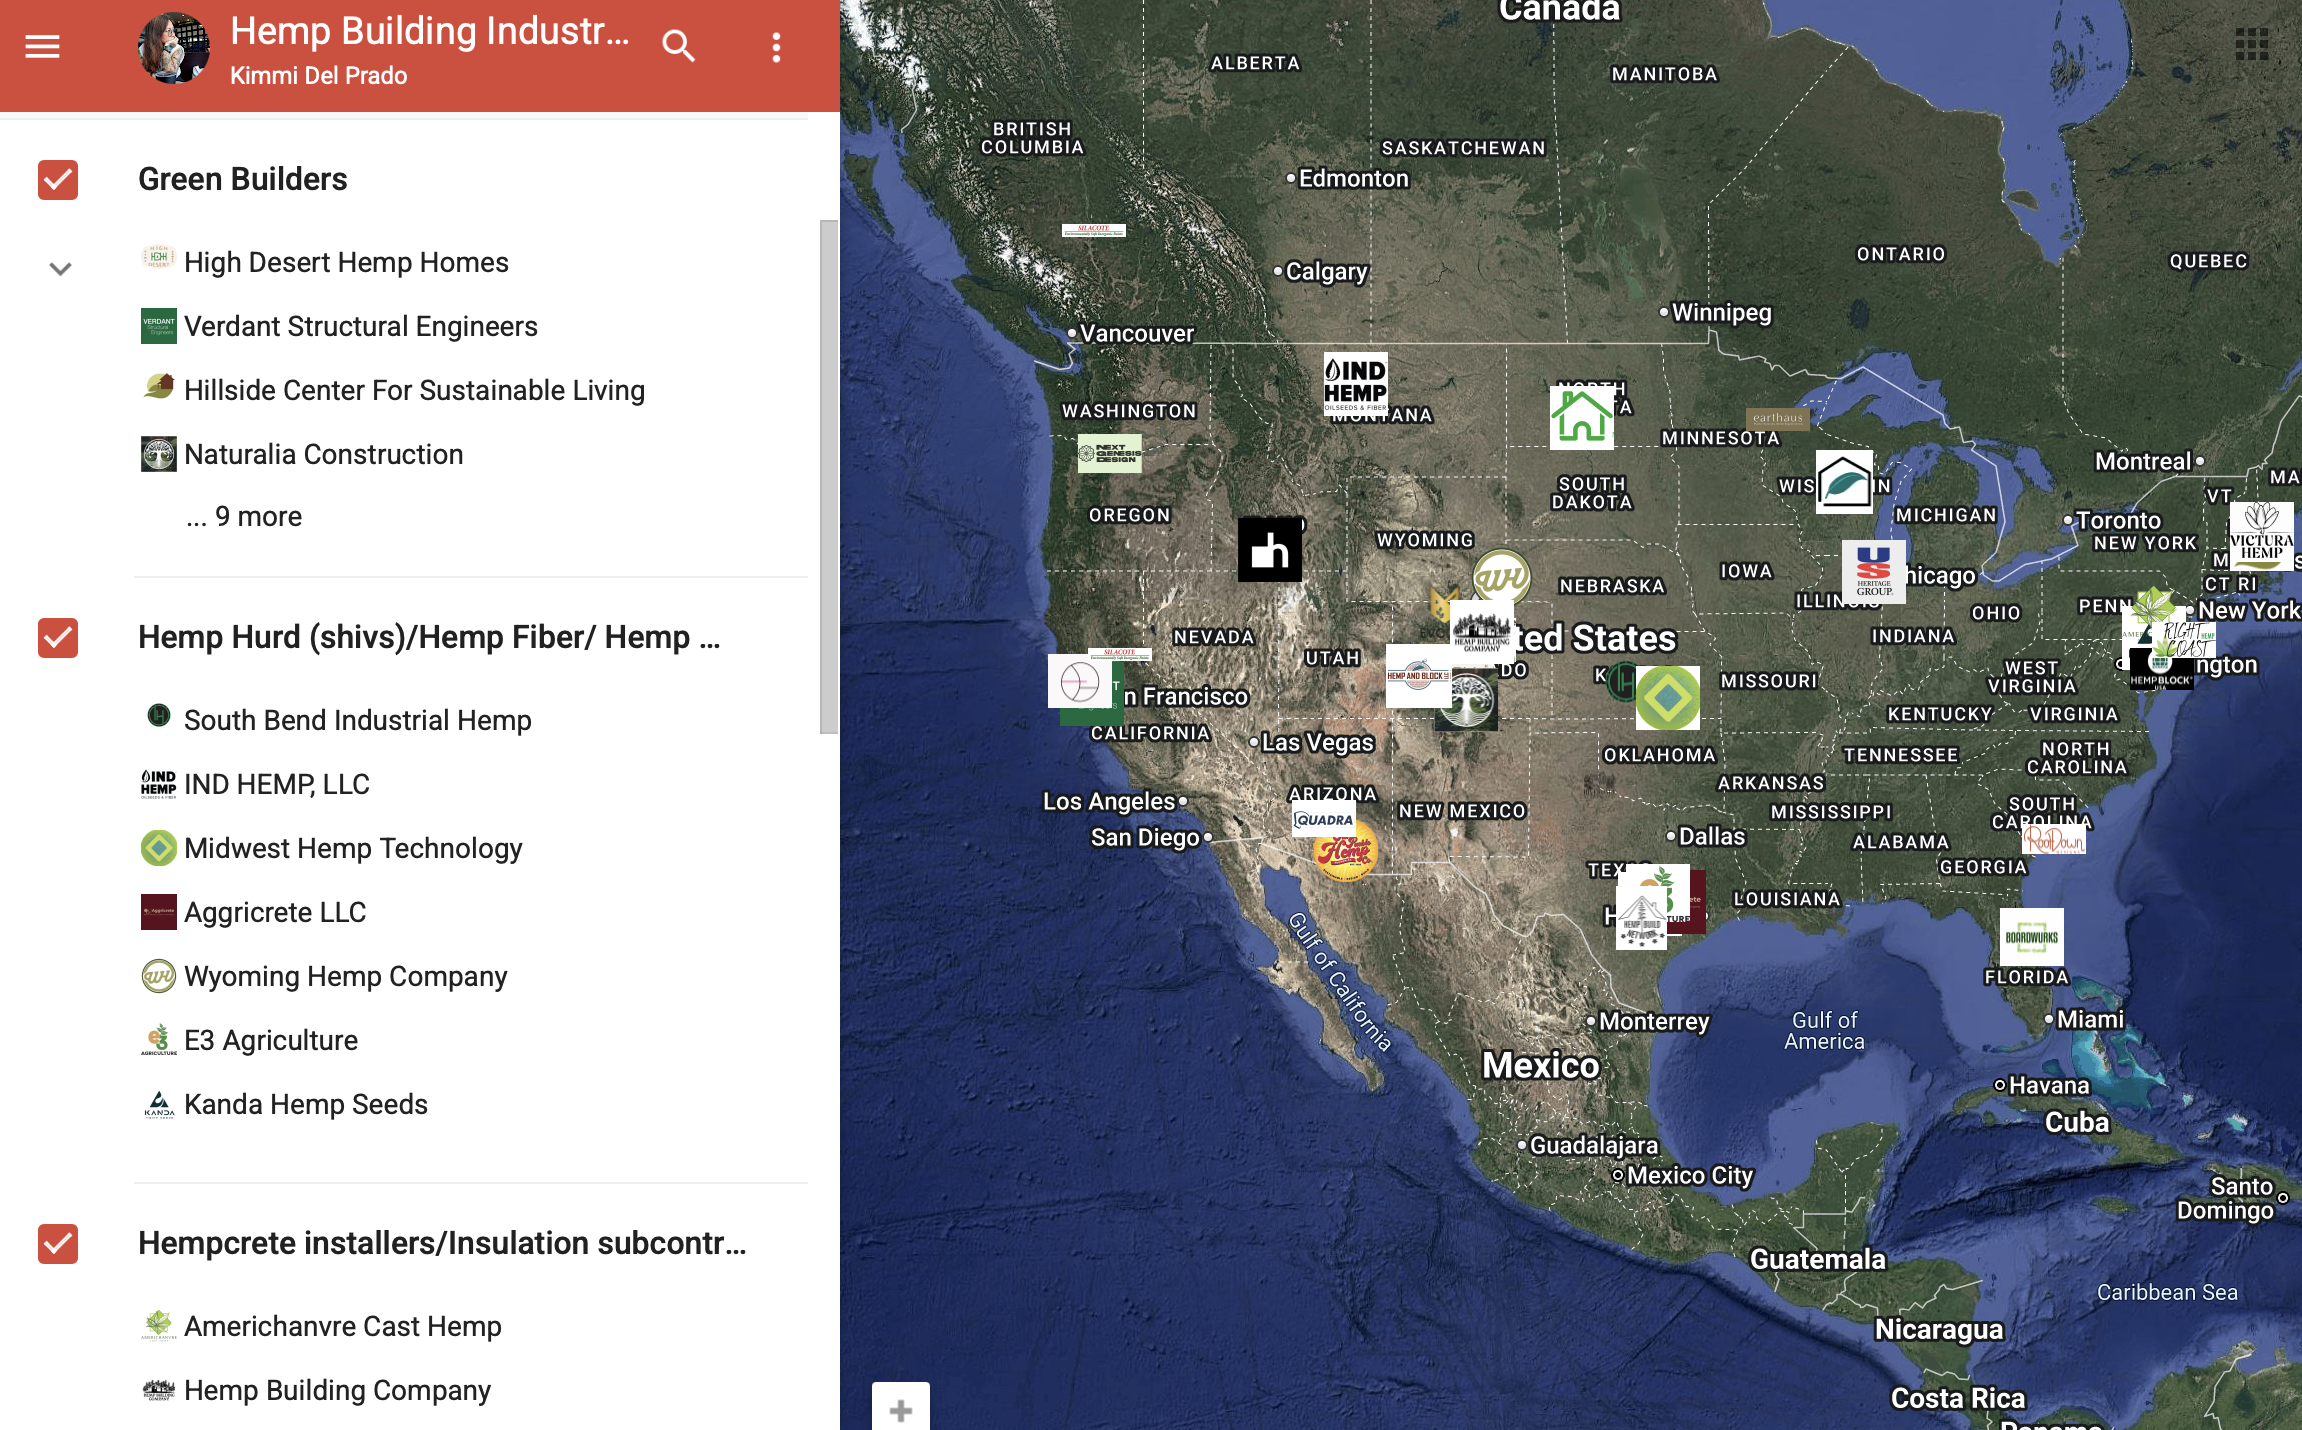Click the Boardwurks marker in Florida
The image size is (2302, 1430).
pos(2031,937)
